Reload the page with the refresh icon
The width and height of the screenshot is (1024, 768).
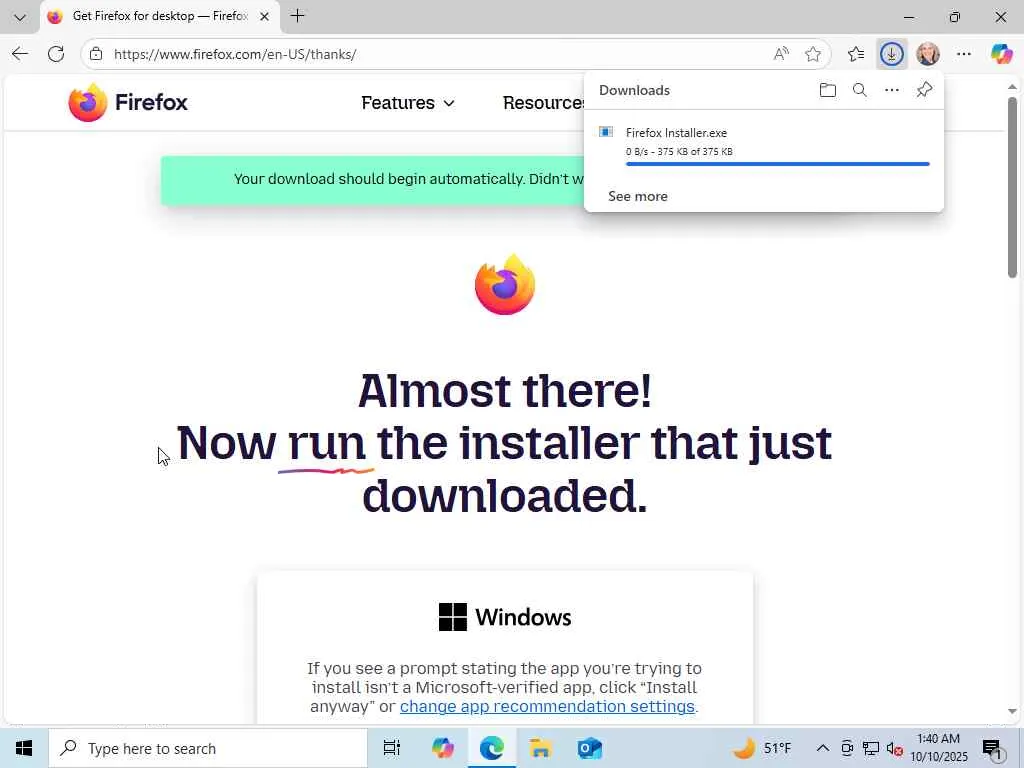click(x=56, y=54)
